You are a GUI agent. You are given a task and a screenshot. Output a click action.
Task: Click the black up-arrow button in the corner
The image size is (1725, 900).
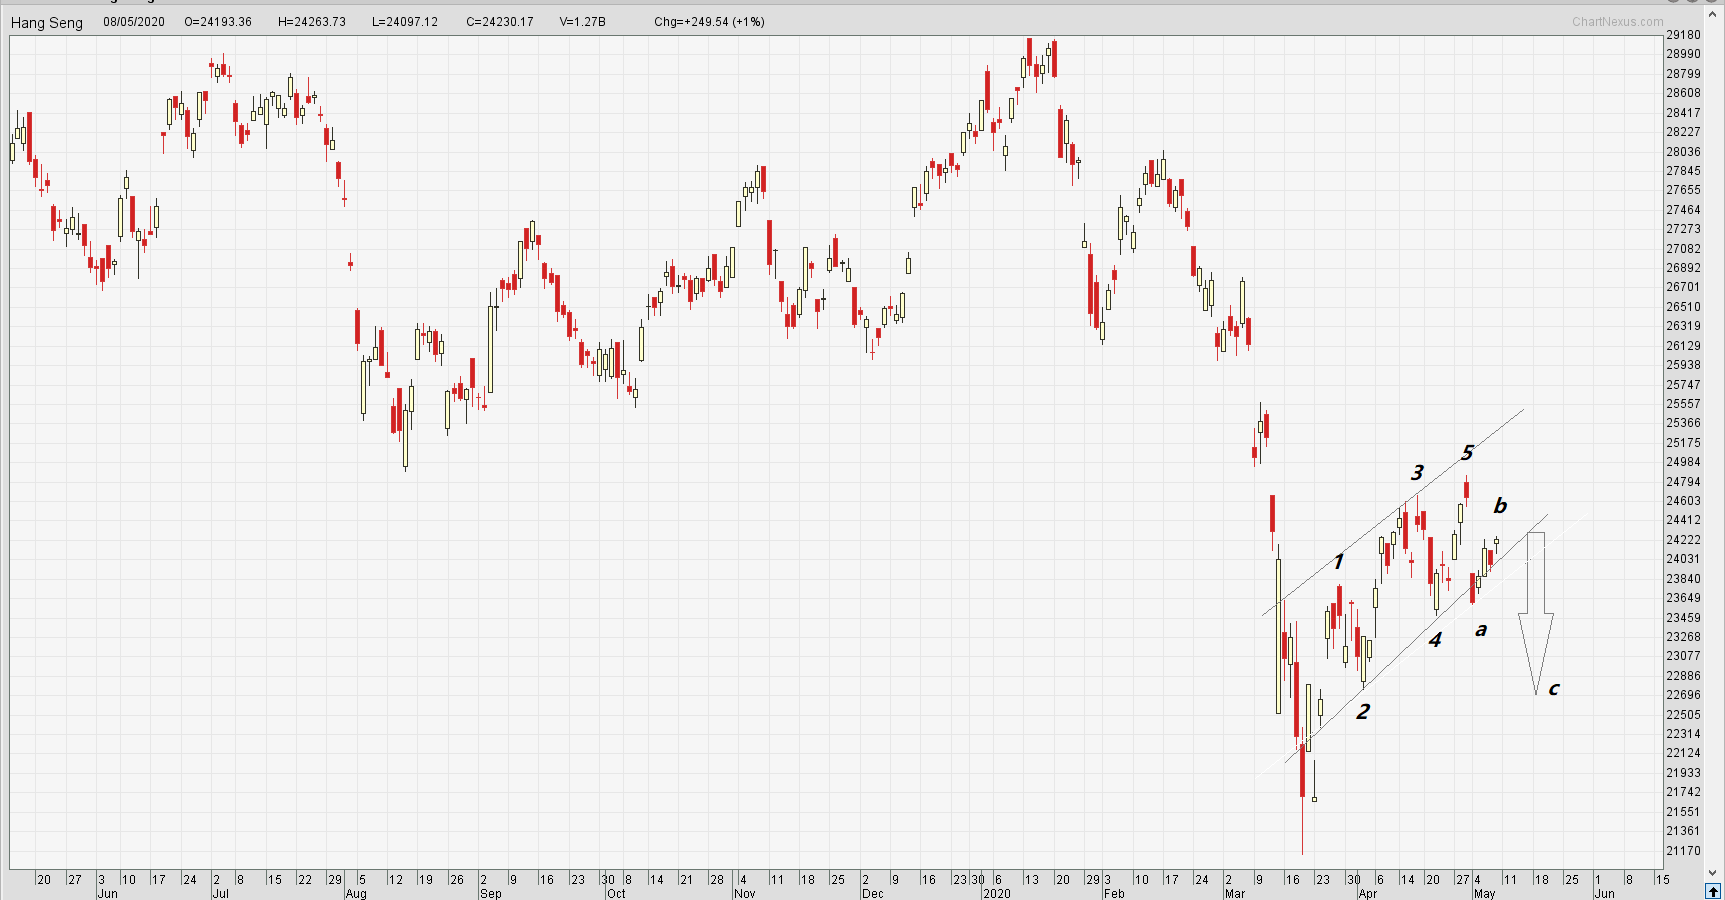[1714, 891]
